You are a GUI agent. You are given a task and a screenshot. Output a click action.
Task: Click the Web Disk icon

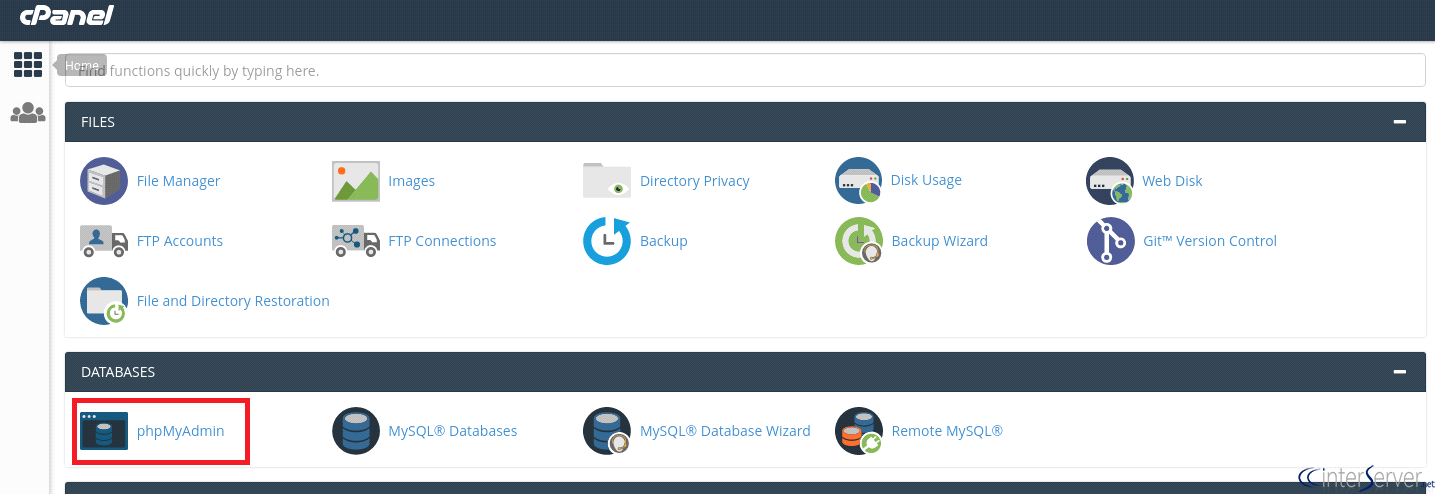(x=1110, y=181)
